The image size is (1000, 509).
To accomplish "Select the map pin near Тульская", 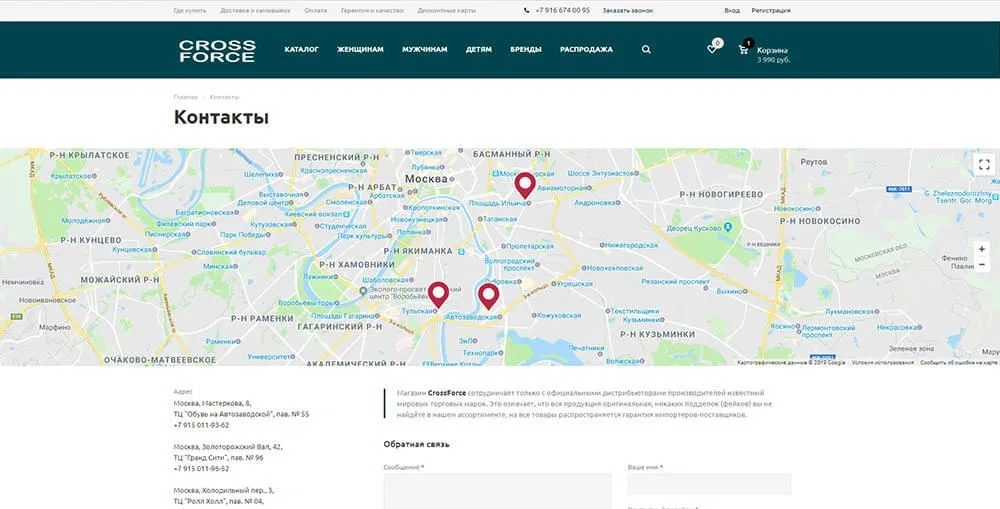I will (438, 294).
